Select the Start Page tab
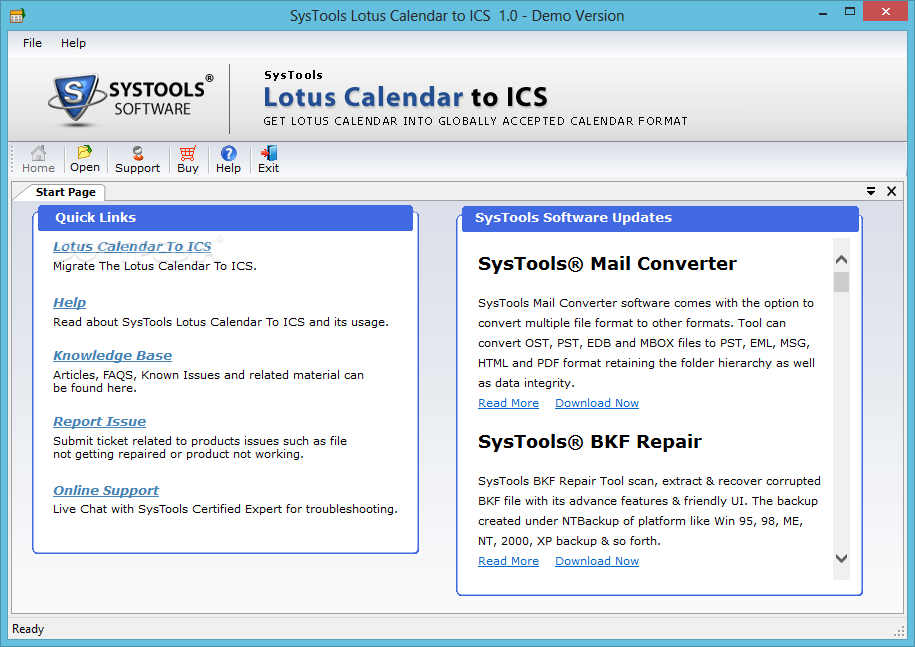This screenshot has height=647, width=915. tap(65, 192)
